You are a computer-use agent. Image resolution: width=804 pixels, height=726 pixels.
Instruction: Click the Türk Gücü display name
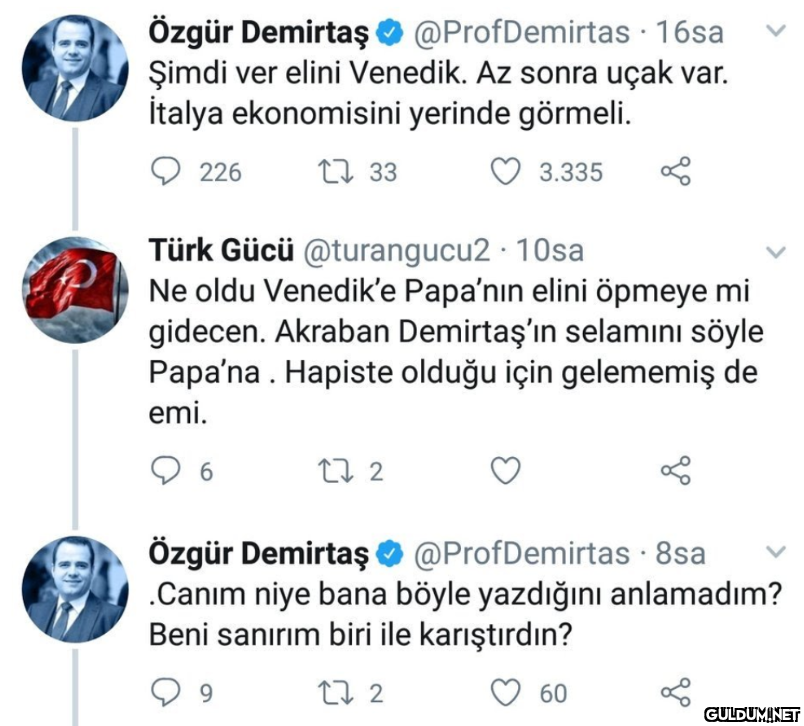pyautogui.click(x=220, y=250)
